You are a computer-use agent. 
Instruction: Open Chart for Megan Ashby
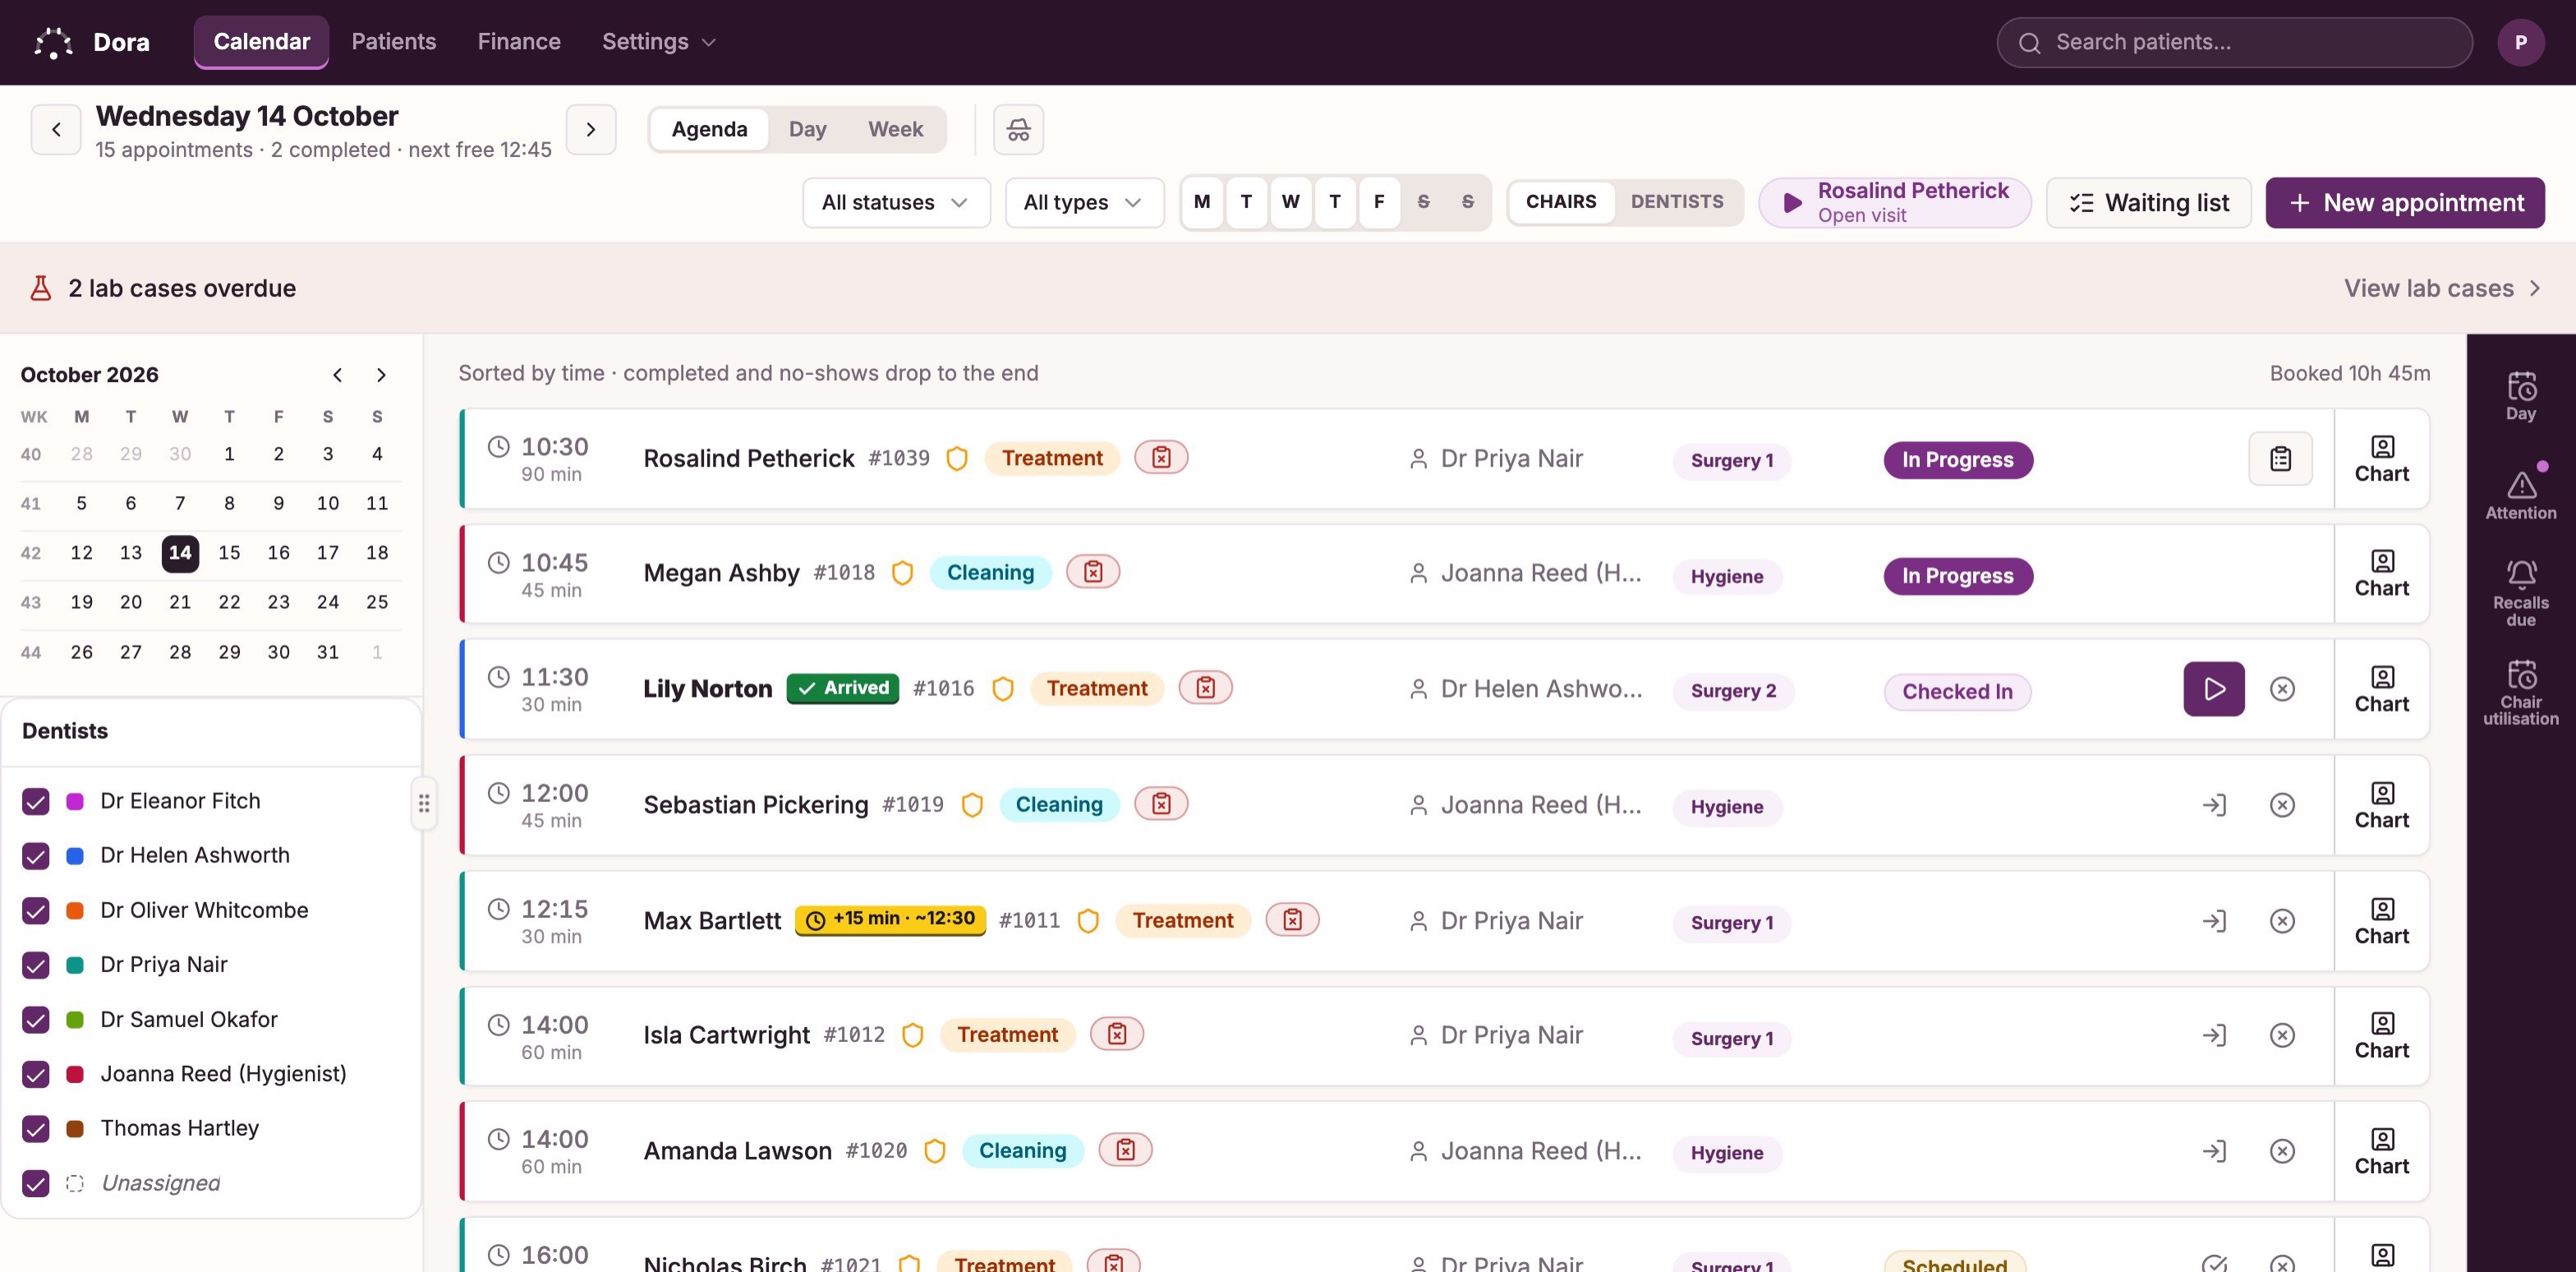(2381, 574)
